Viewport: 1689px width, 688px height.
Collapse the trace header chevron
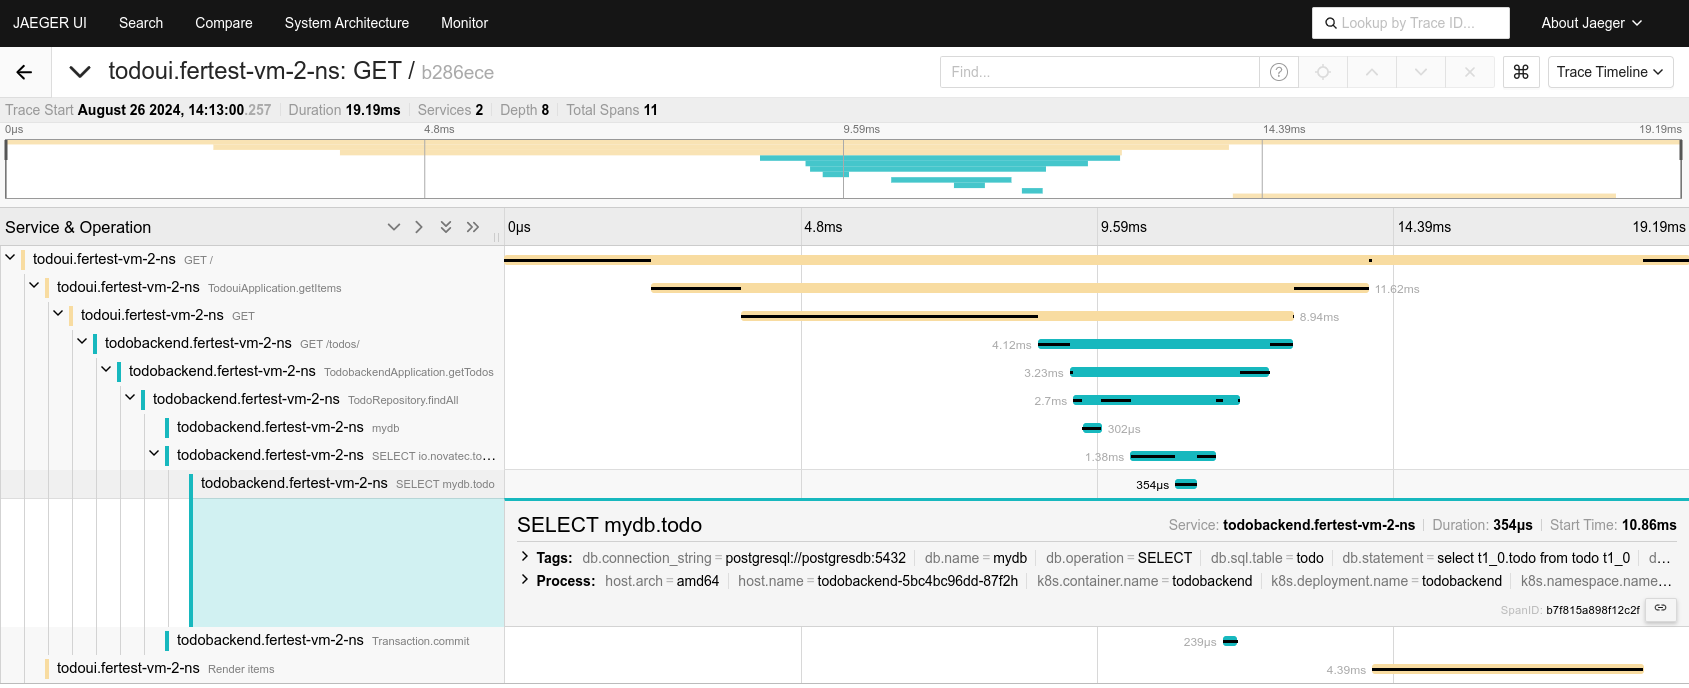[80, 72]
